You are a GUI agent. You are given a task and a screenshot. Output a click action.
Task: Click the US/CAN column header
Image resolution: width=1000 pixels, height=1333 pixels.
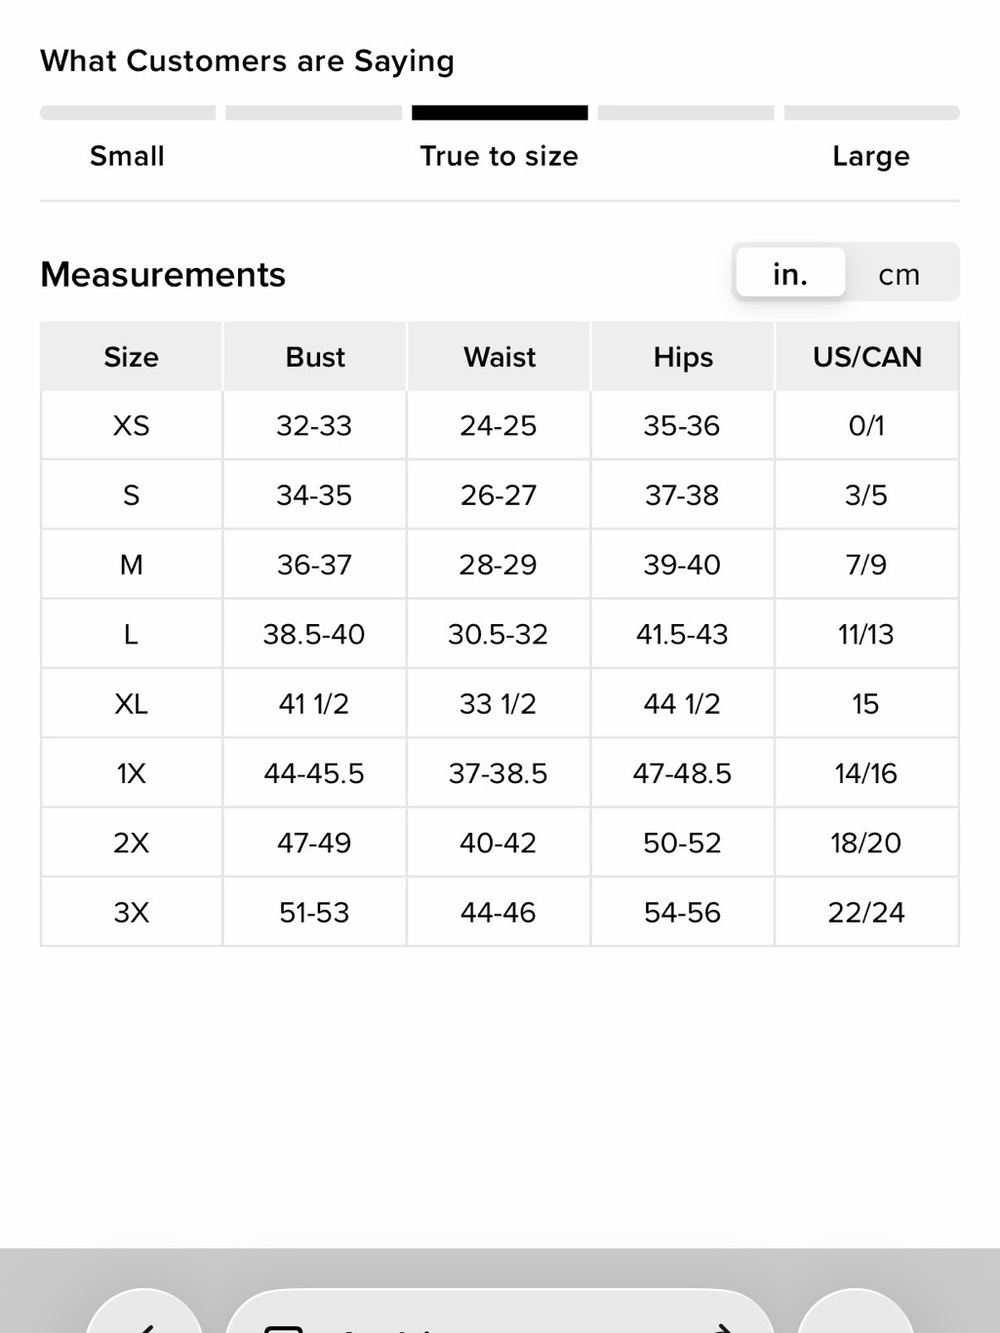pos(867,357)
